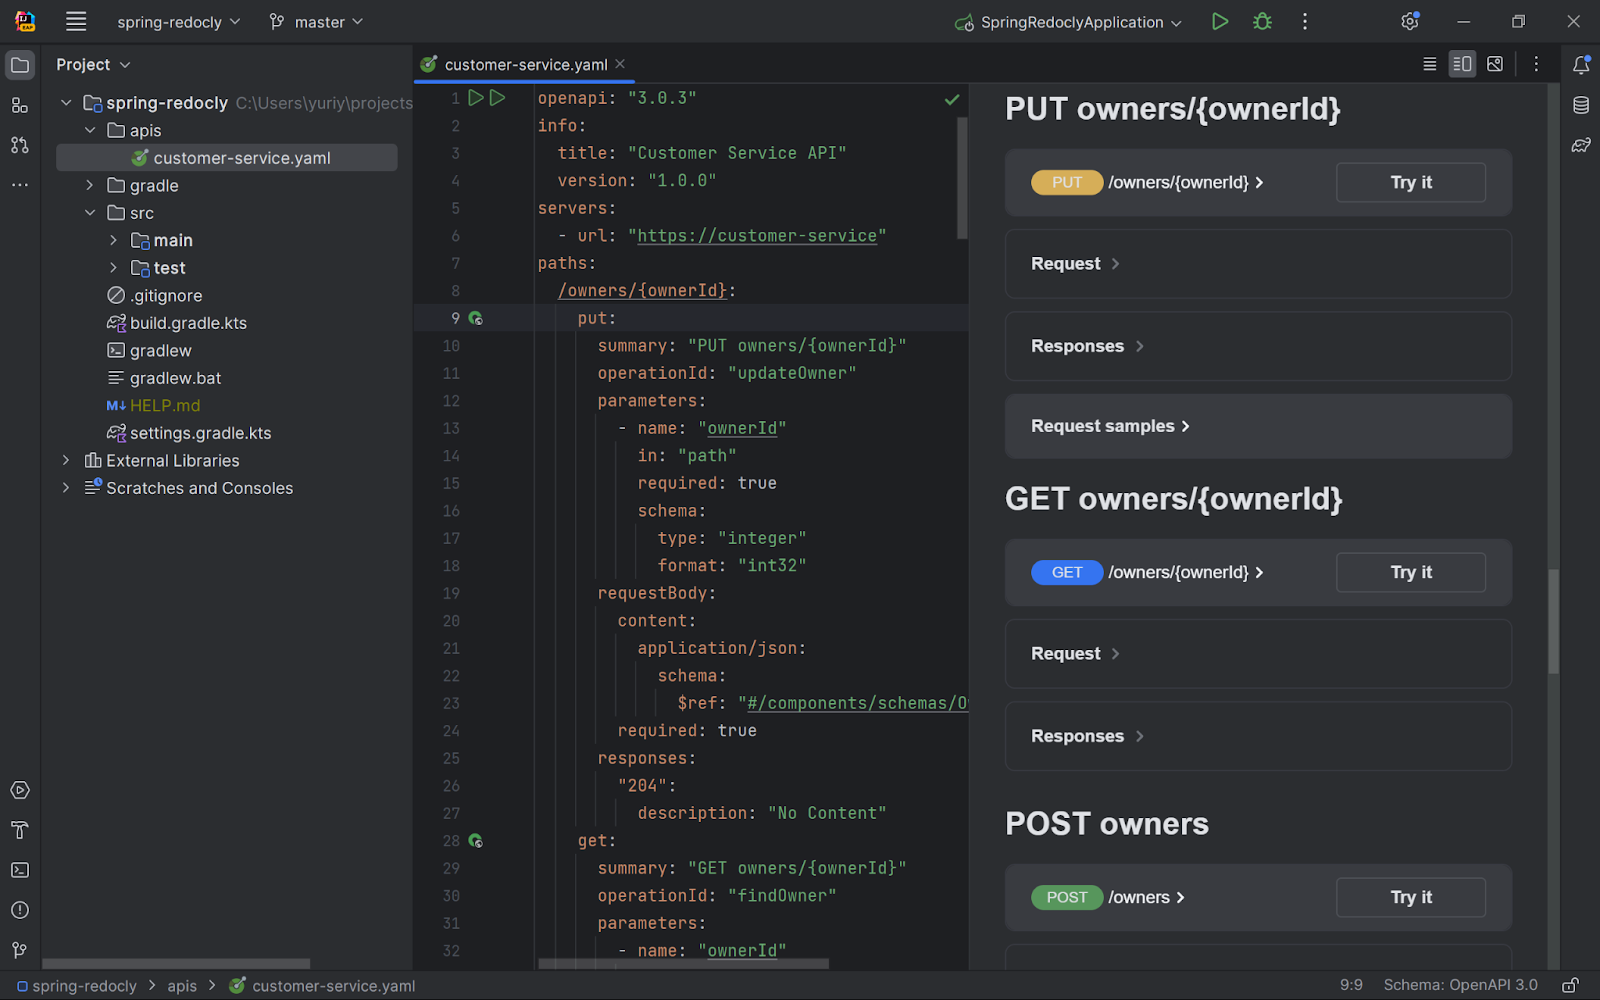Open the master branch dropdown
Screen dimensions: 1600x1000
(x=316, y=21)
